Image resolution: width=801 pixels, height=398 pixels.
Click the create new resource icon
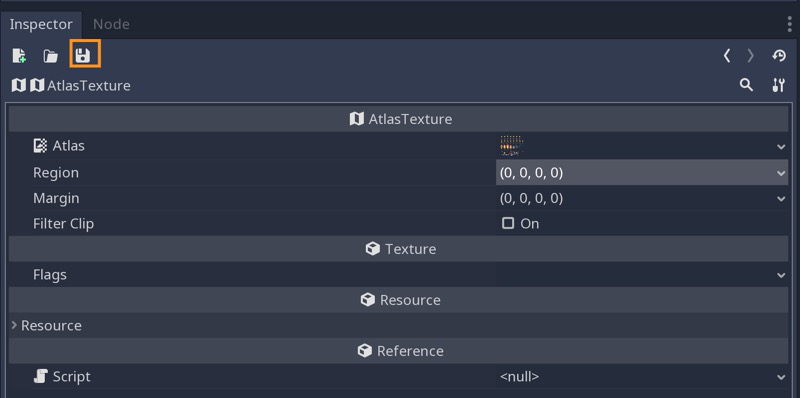(19, 56)
